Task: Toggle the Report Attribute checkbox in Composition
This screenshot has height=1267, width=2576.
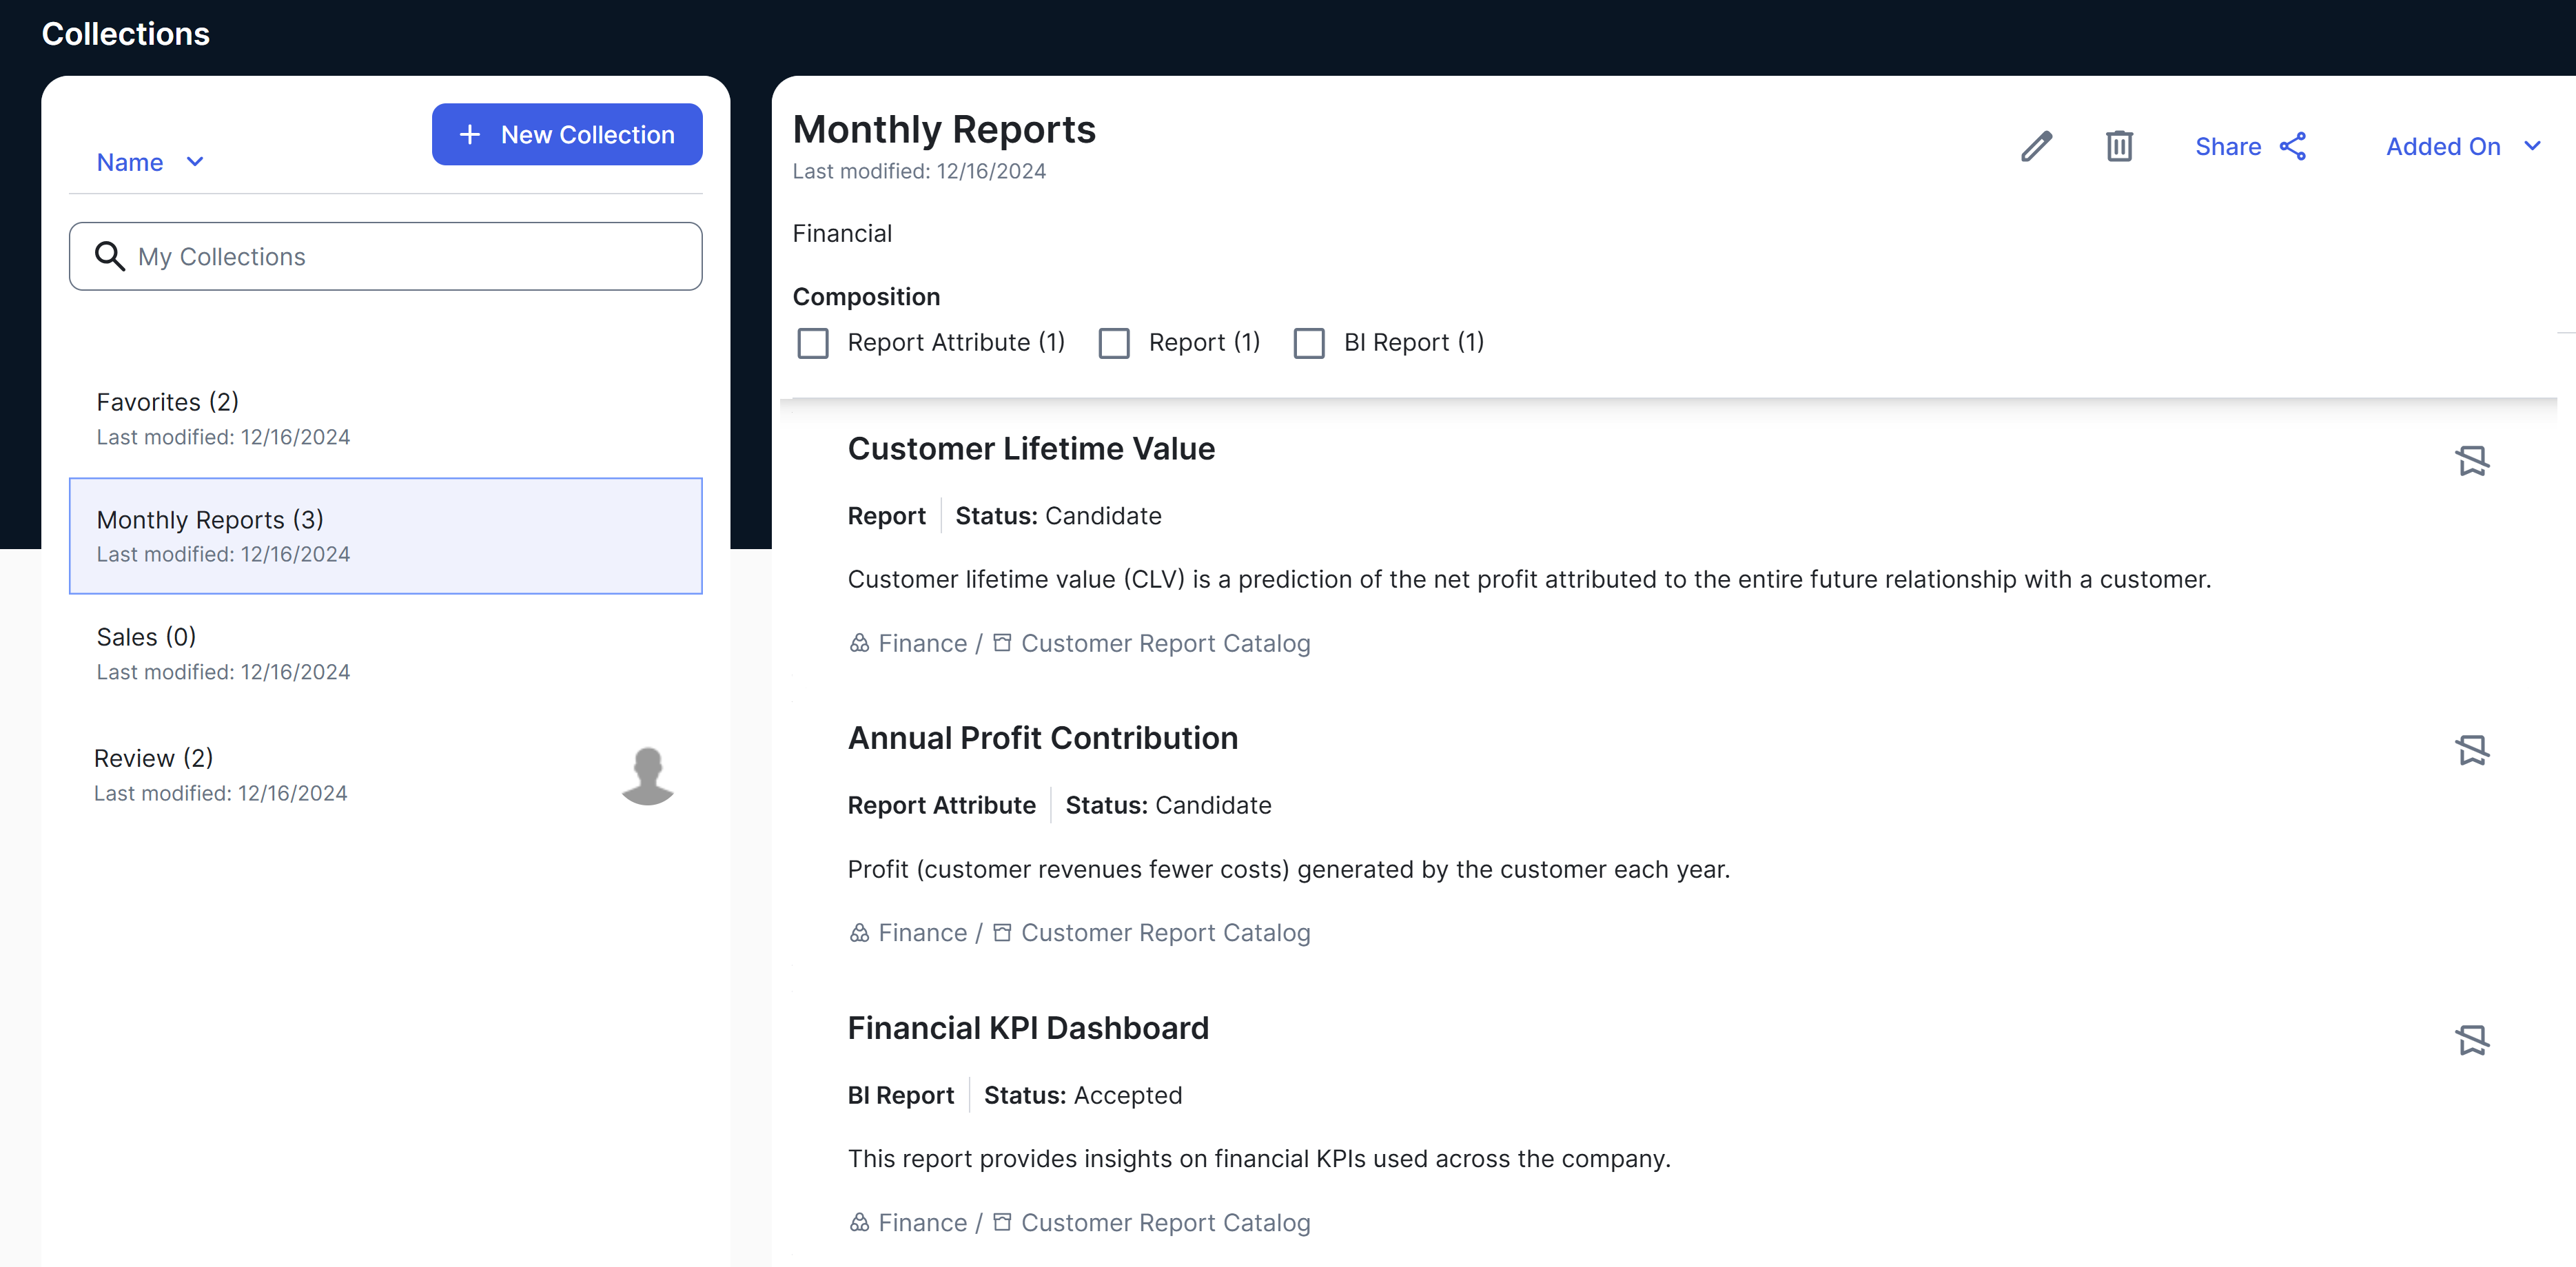Action: point(813,342)
